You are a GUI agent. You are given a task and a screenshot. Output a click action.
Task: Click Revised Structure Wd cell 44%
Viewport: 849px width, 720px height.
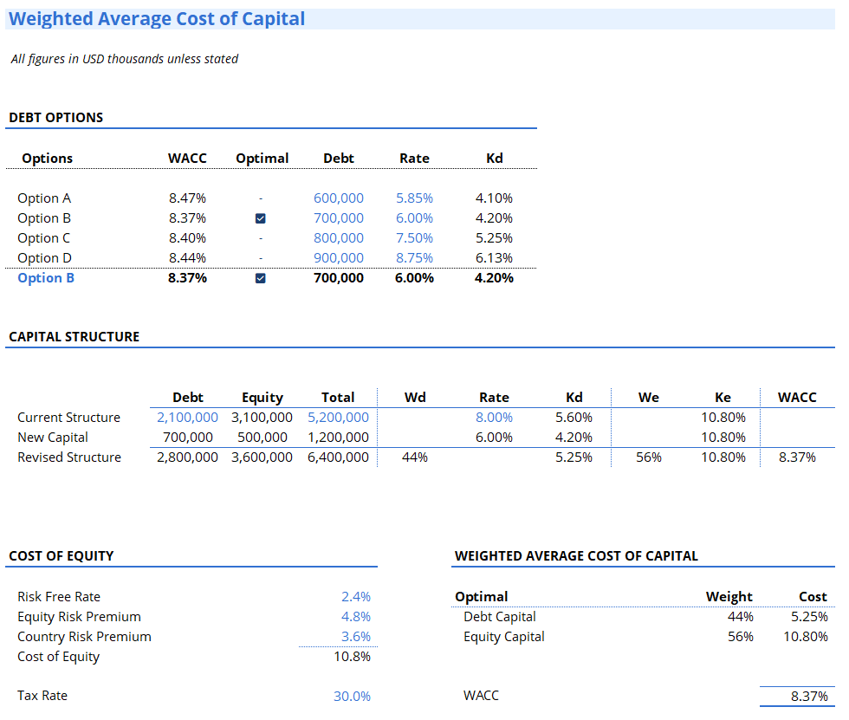click(414, 458)
